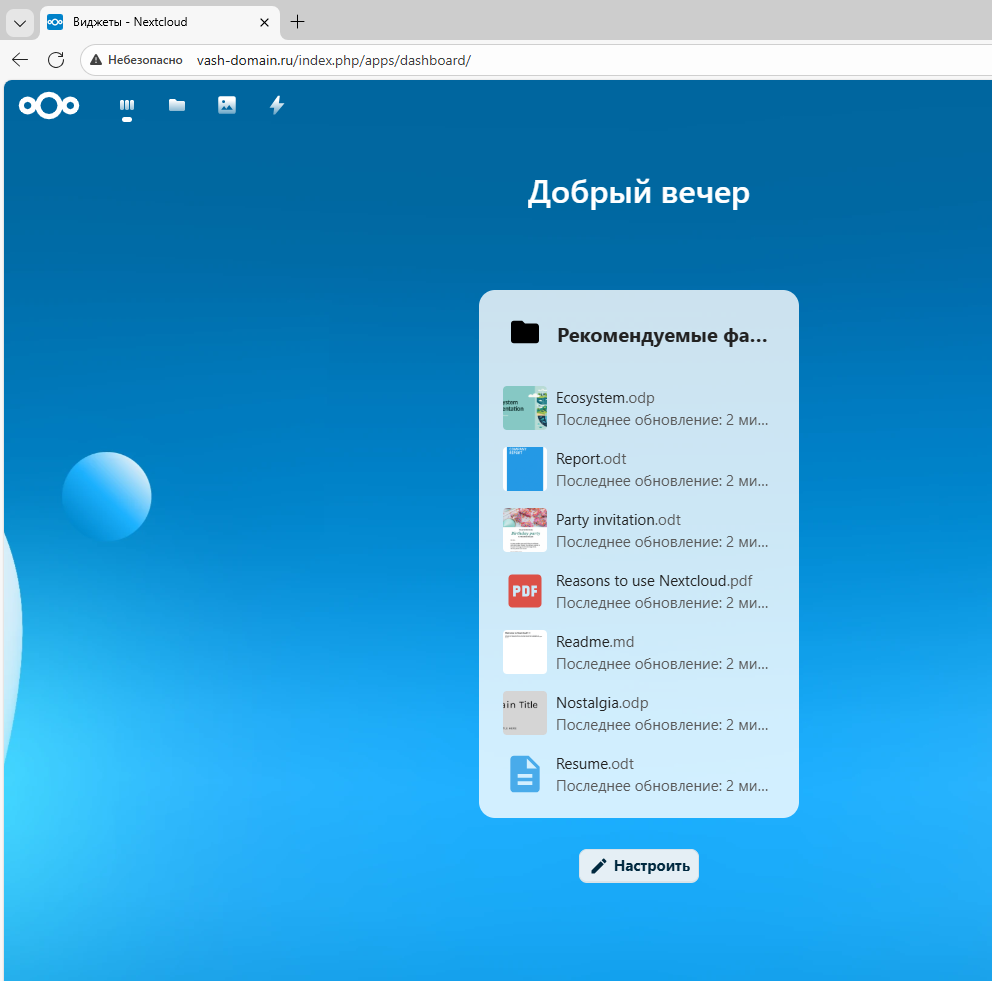Open the Dashboard via its top bar icon
Image resolution: width=992 pixels, height=981 pixels.
[x=126, y=105]
